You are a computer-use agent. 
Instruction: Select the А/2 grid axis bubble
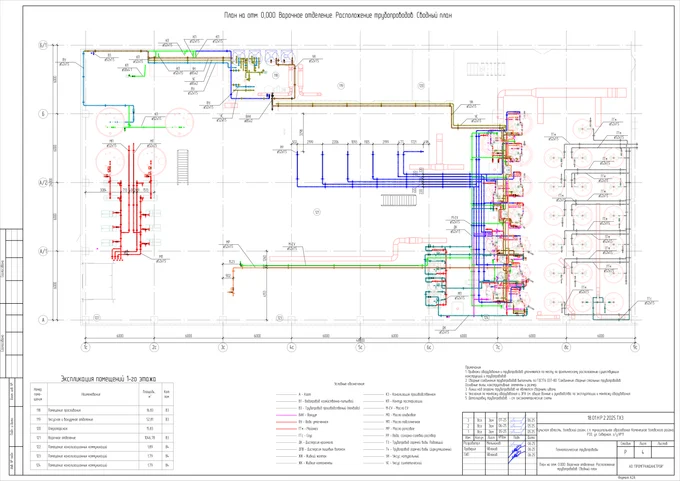44,183
